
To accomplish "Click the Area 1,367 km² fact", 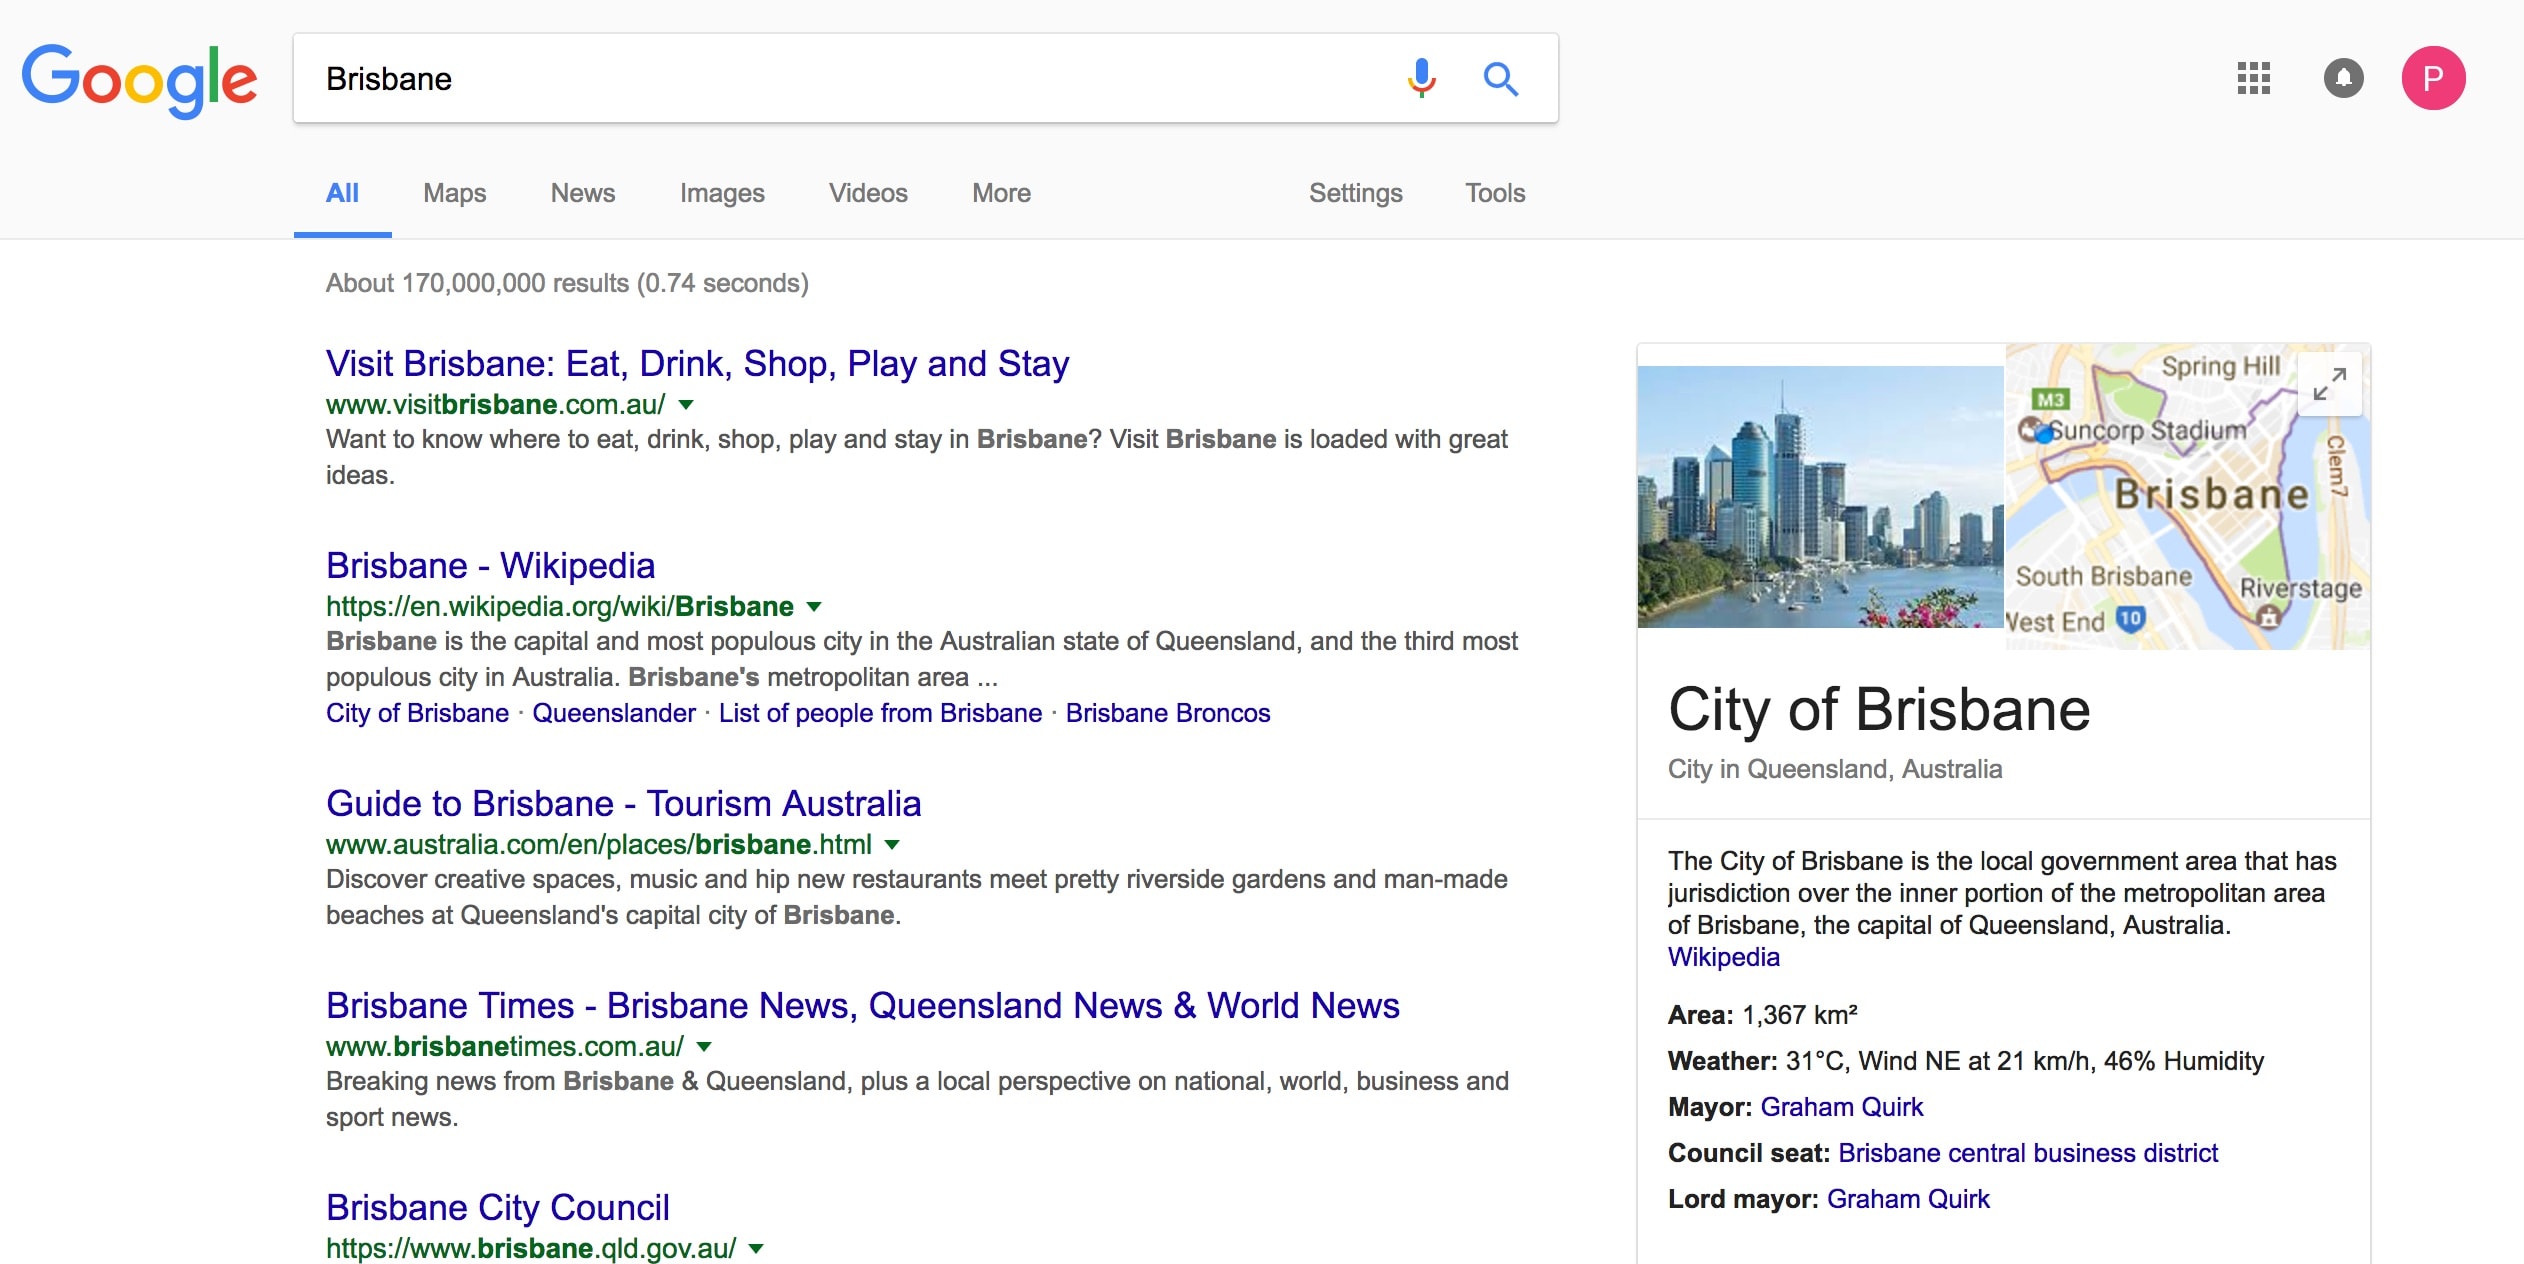I will [1763, 1016].
